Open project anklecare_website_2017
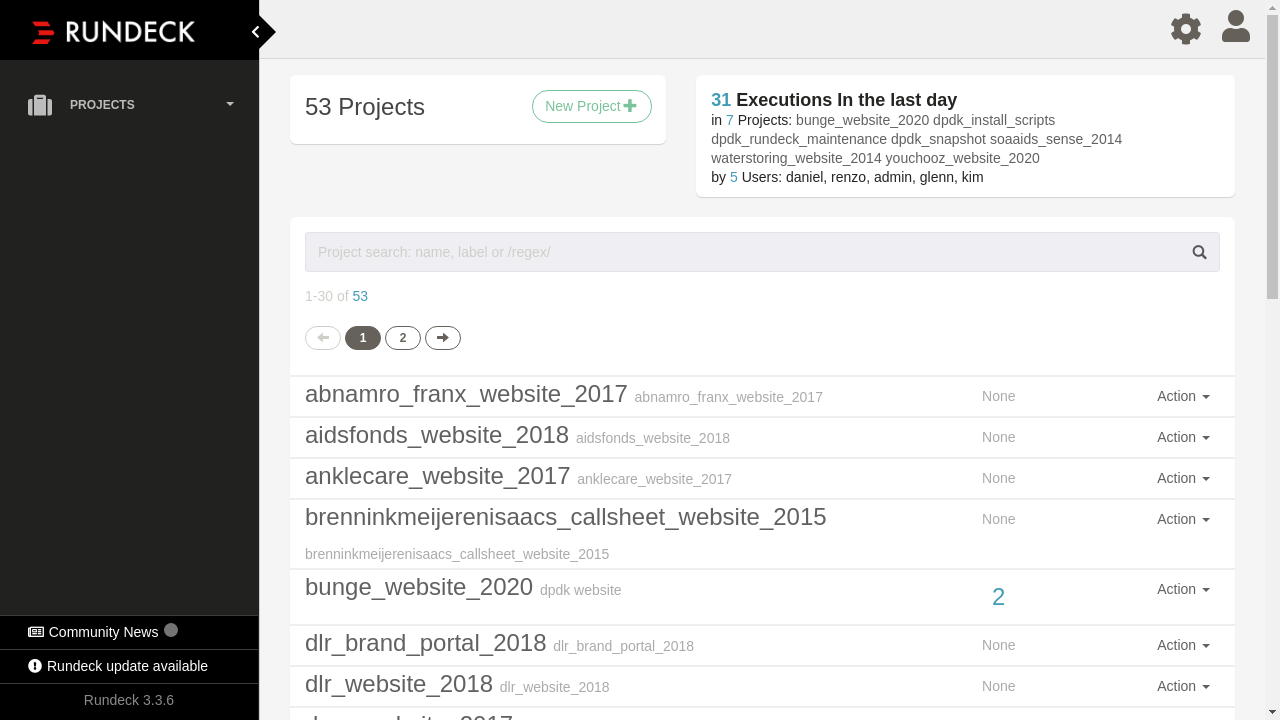The width and height of the screenshot is (1280, 720). 438,476
